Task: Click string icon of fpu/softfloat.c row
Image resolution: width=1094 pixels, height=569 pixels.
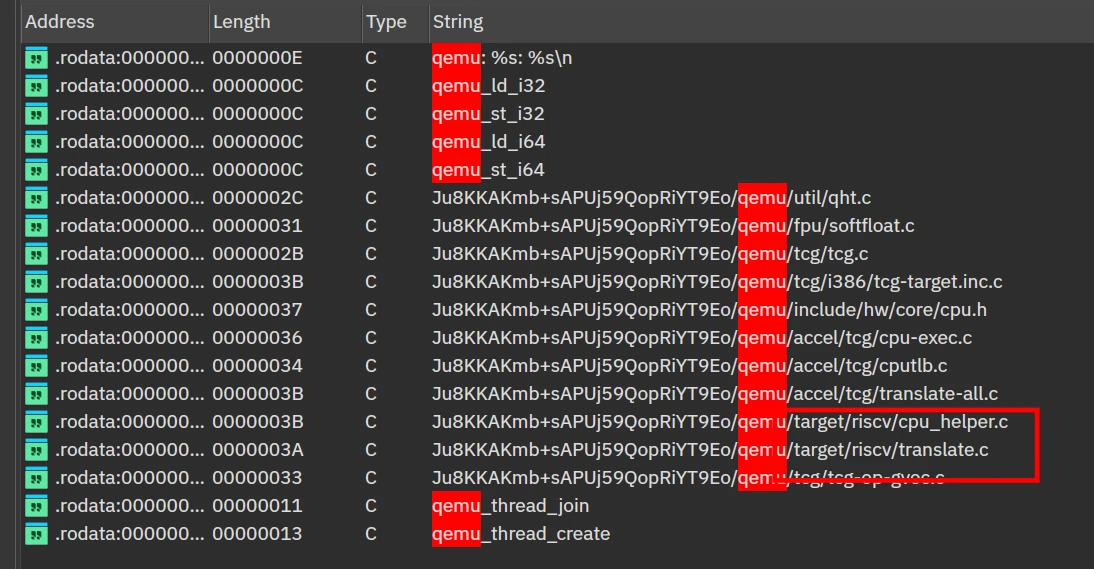Action: (x=36, y=226)
